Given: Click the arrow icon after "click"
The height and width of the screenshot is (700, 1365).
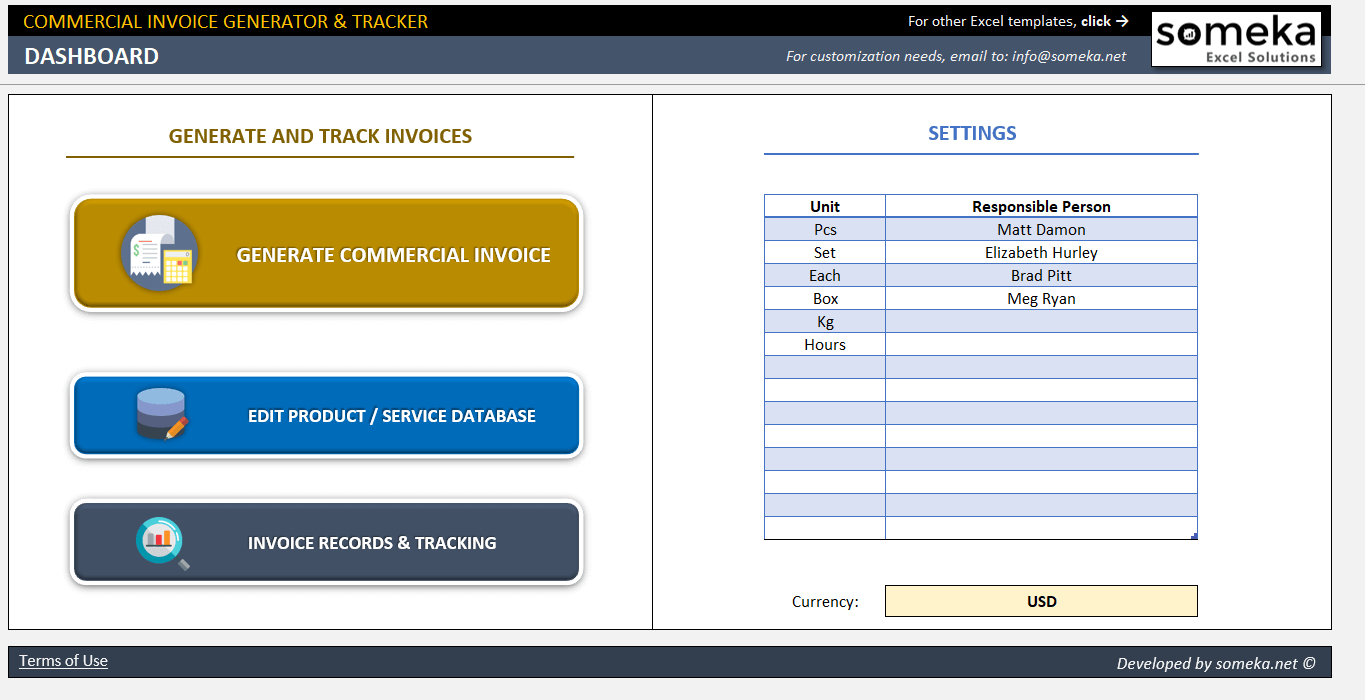Looking at the screenshot, I should tap(1124, 21).
